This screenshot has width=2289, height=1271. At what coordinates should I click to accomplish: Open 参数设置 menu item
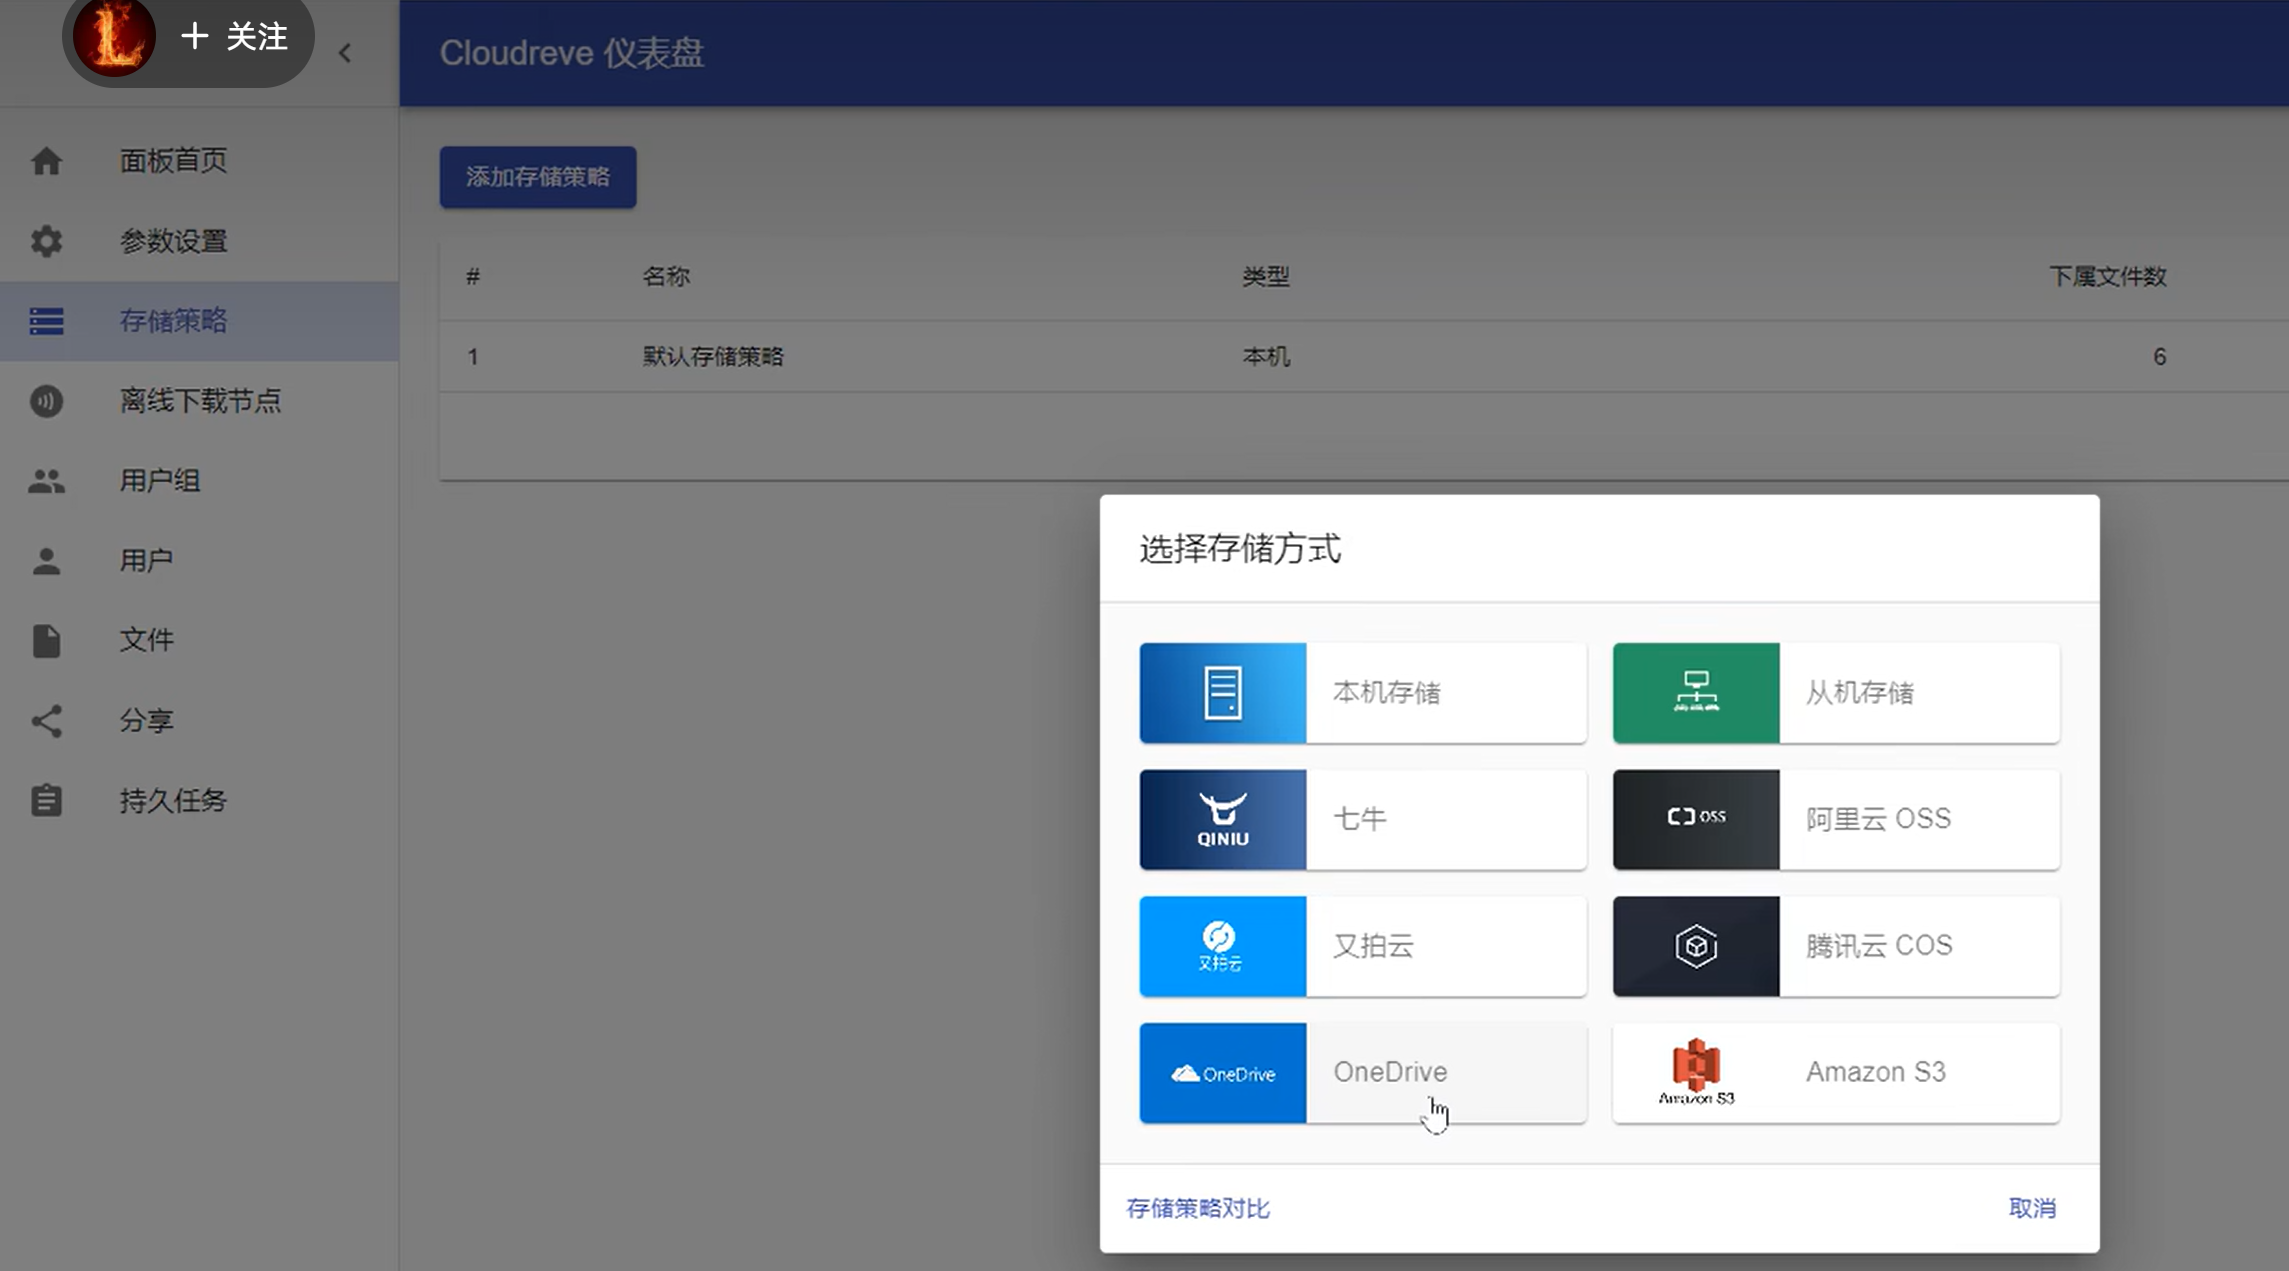(x=200, y=241)
